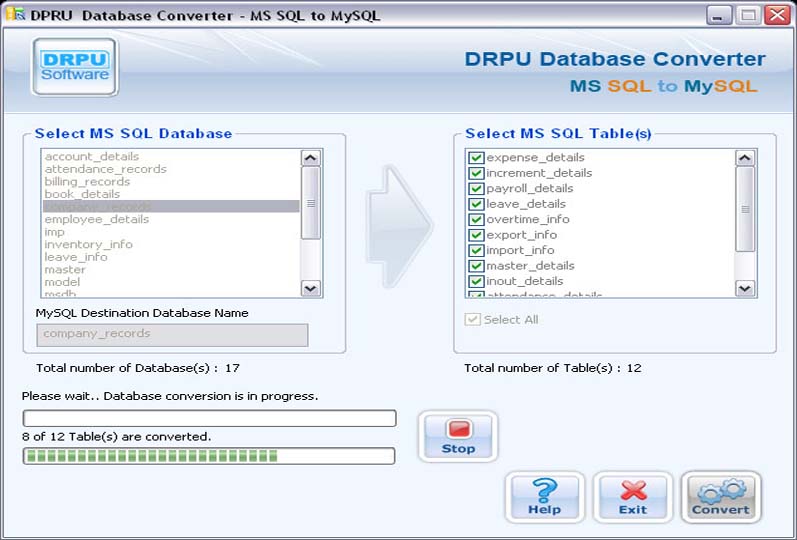Start conversion with the Convert gears button
This screenshot has width=797, height=540.
tap(720, 497)
